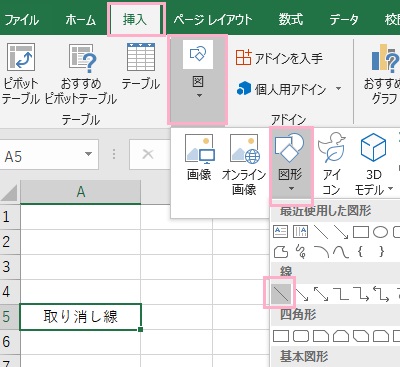The height and width of the screenshot is (367, 400).
Task: Pick the plain rectangle under 四角形
Action: coord(281,336)
